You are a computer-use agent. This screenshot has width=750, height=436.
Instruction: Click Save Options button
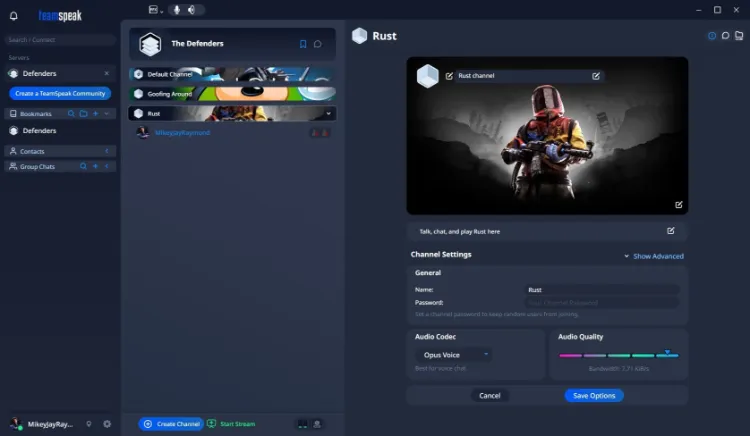(594, 395)
